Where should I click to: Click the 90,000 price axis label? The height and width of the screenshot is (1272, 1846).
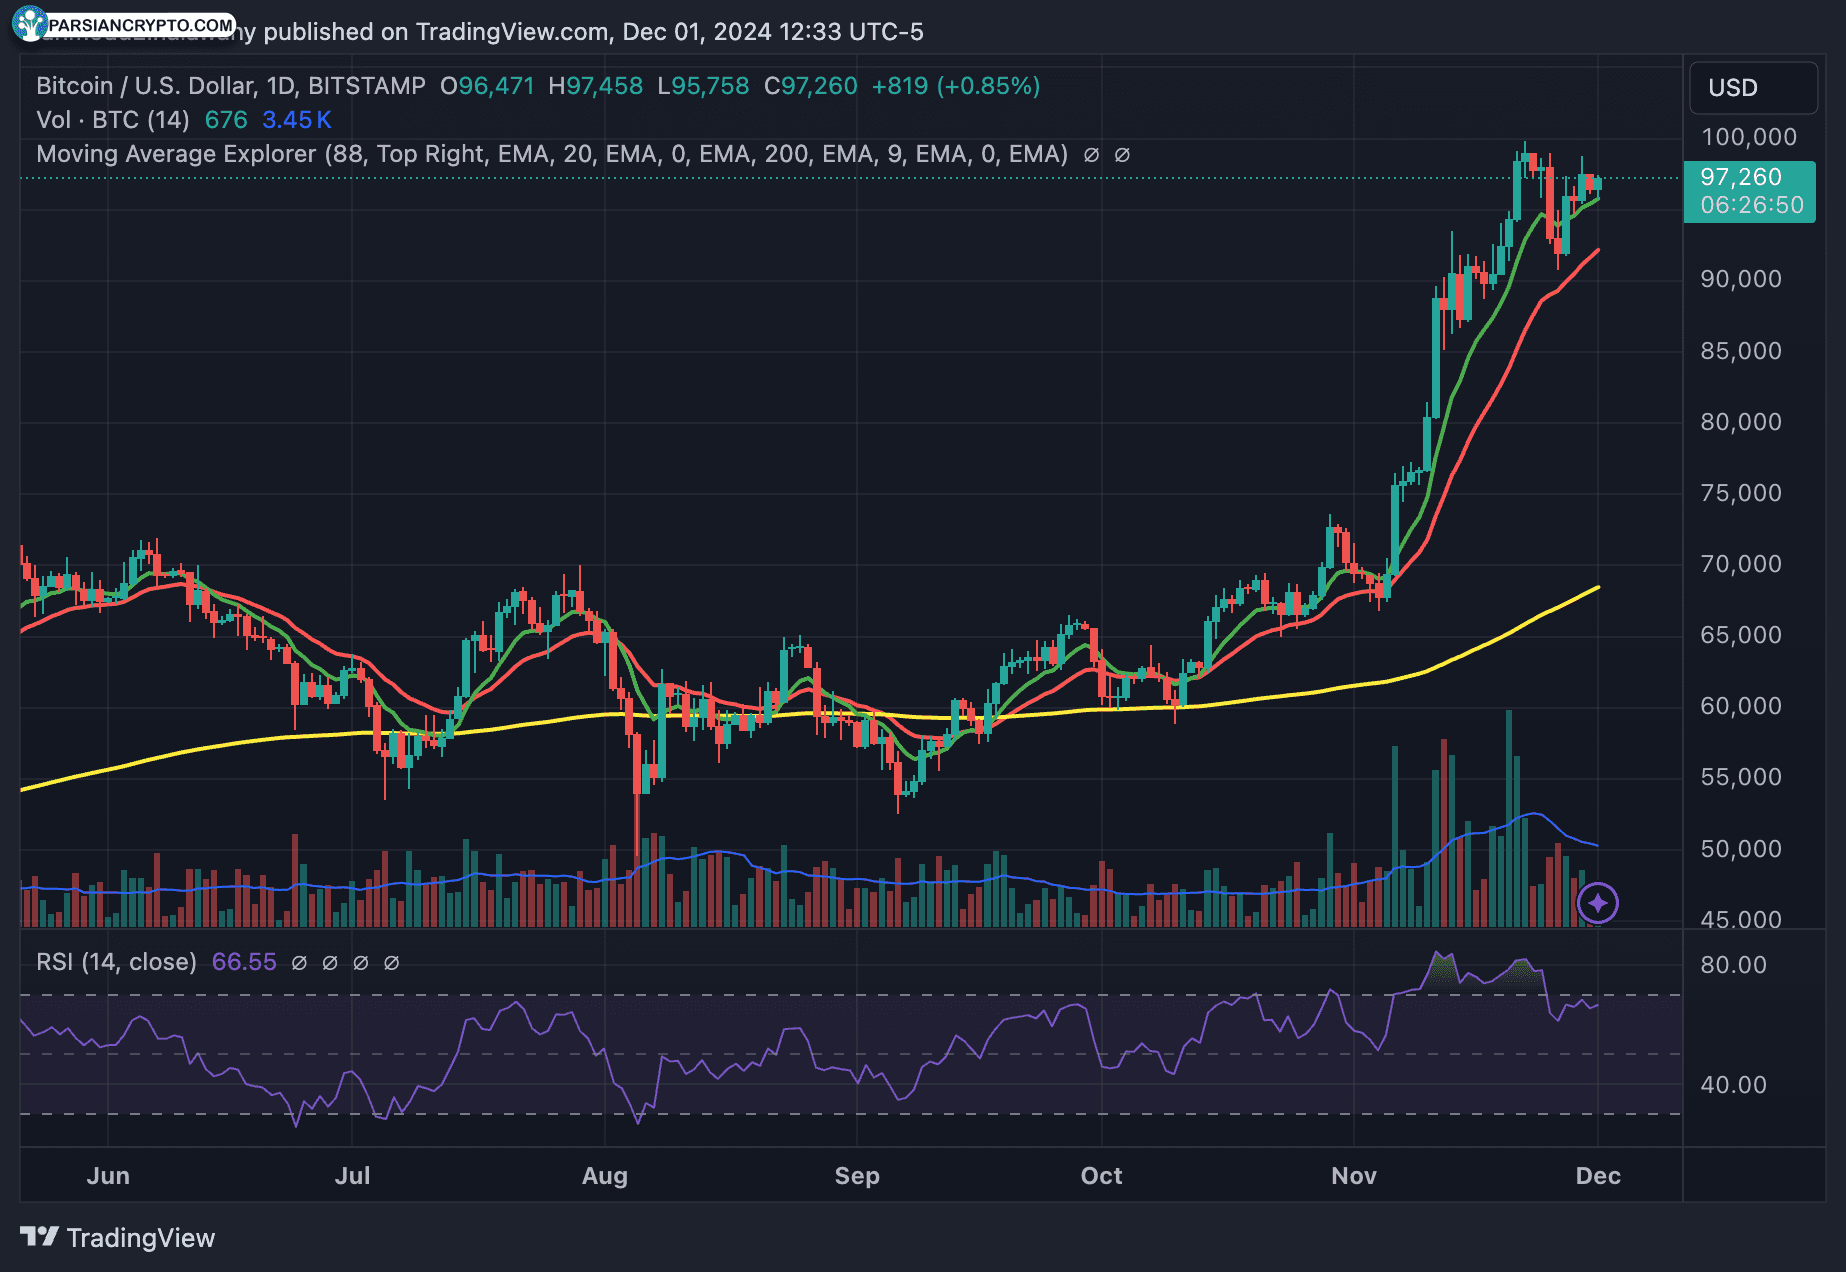(x=1741, y=279)
